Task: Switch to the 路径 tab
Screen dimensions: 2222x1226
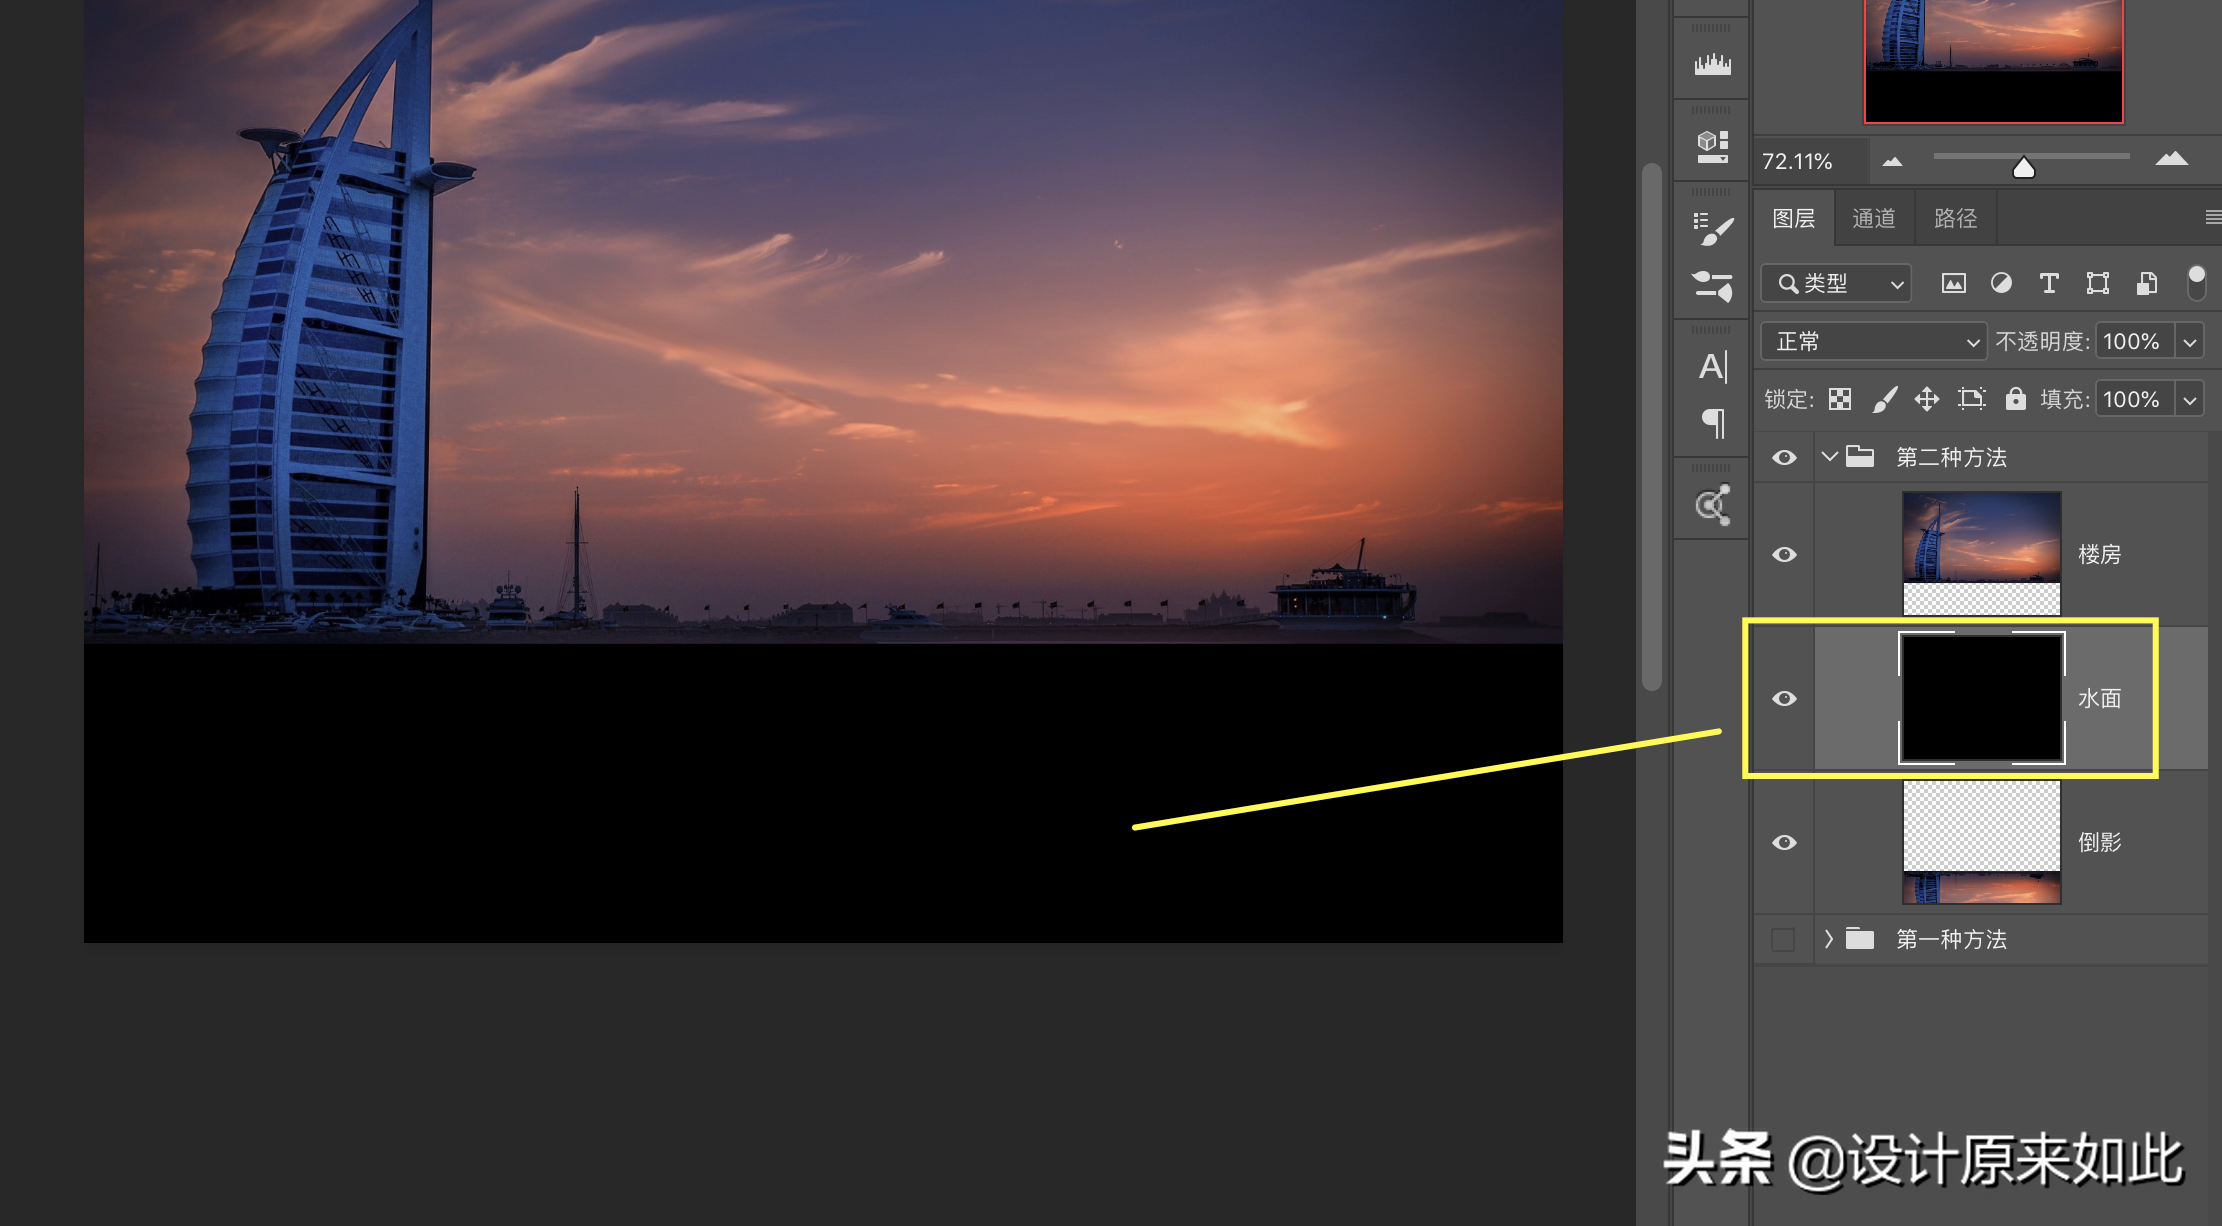Action: [x=1956, y=218]
